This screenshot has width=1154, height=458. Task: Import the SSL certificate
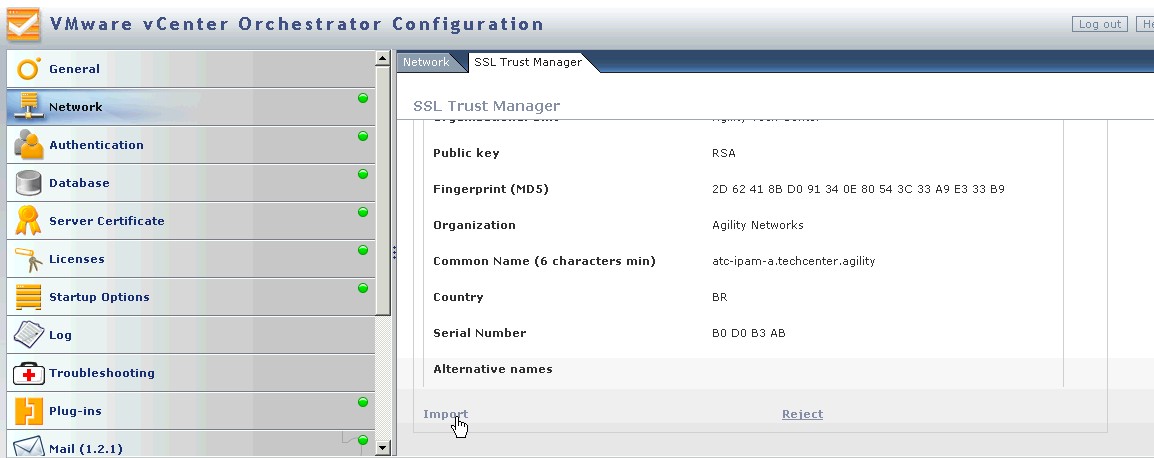445,414
